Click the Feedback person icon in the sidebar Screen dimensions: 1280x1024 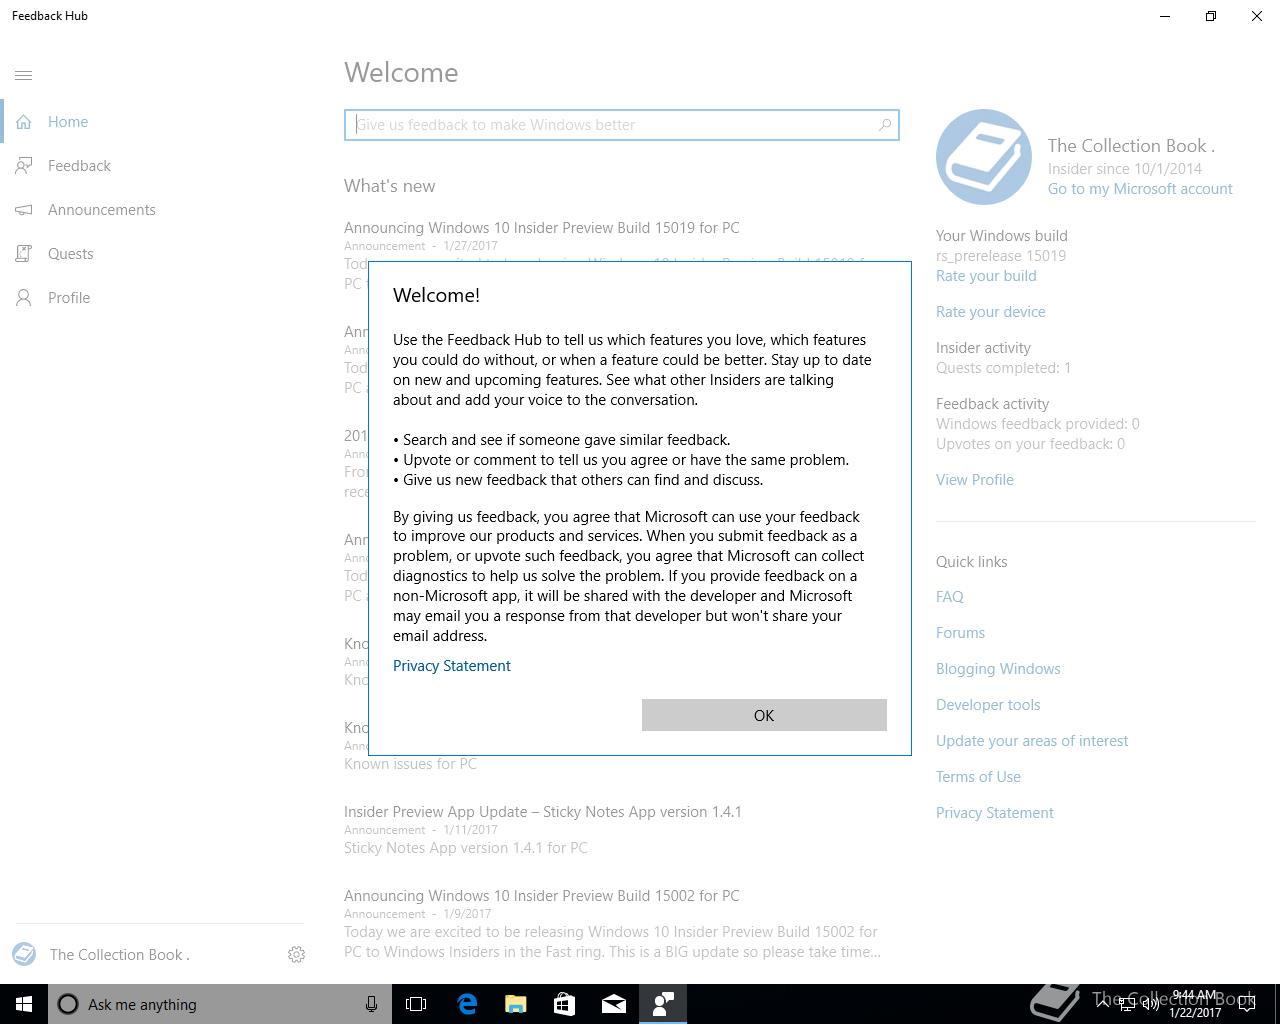24,166
